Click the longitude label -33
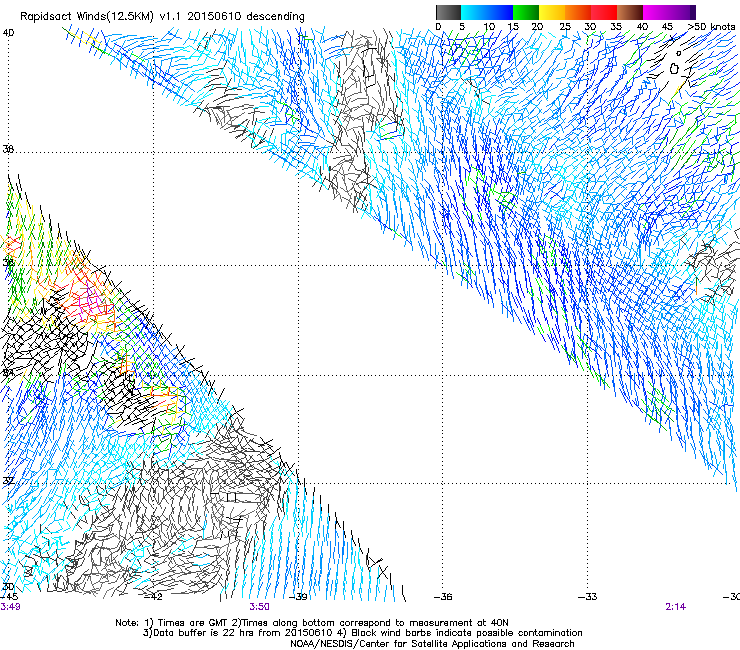The image size is (740, 650). click(588, 596)
